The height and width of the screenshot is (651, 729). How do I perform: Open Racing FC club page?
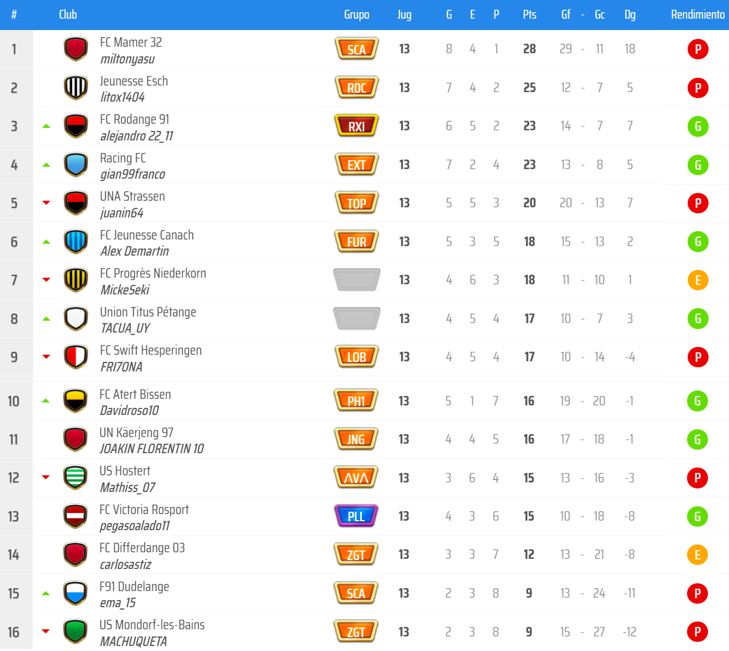123,158
